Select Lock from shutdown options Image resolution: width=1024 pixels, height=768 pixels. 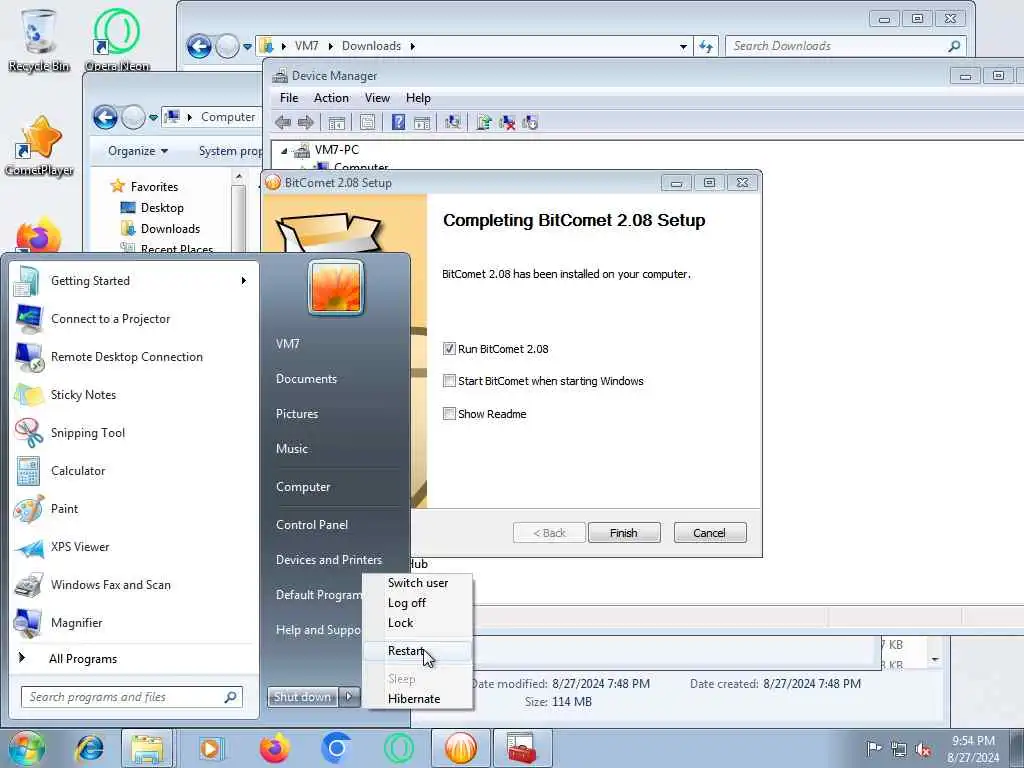417,623
